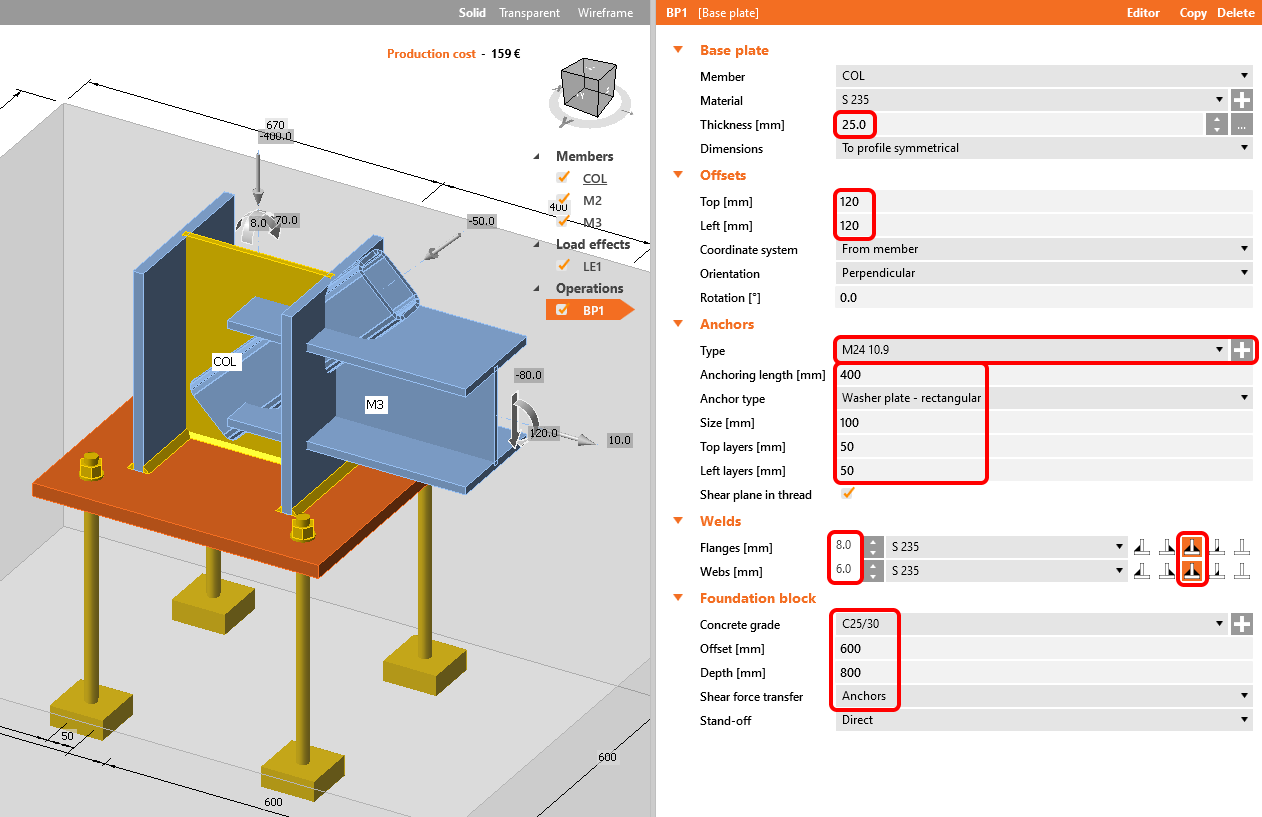
Task: Open the Editor tab
Action: 1142,13
